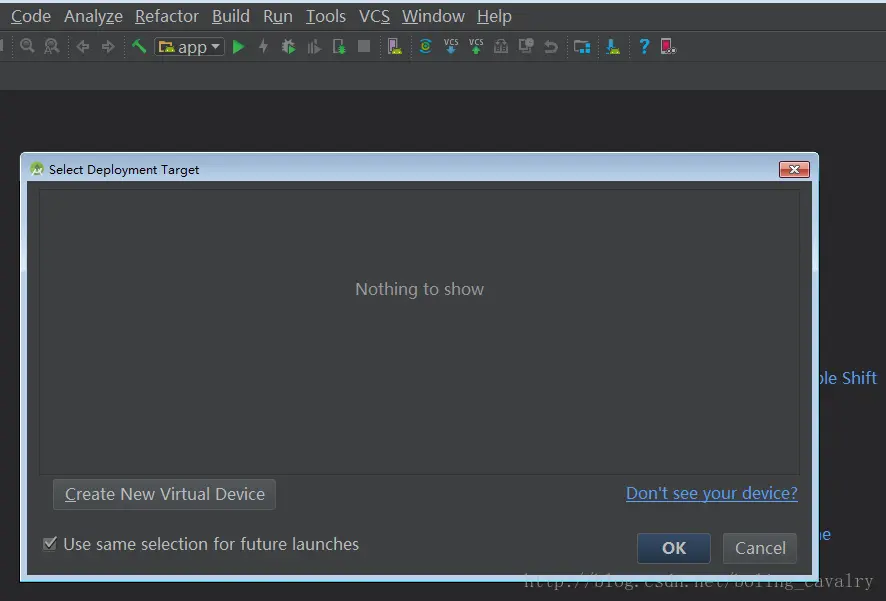Screen dimensions: 886x601
Task: Open the Window menu
Action: point(433,16)
